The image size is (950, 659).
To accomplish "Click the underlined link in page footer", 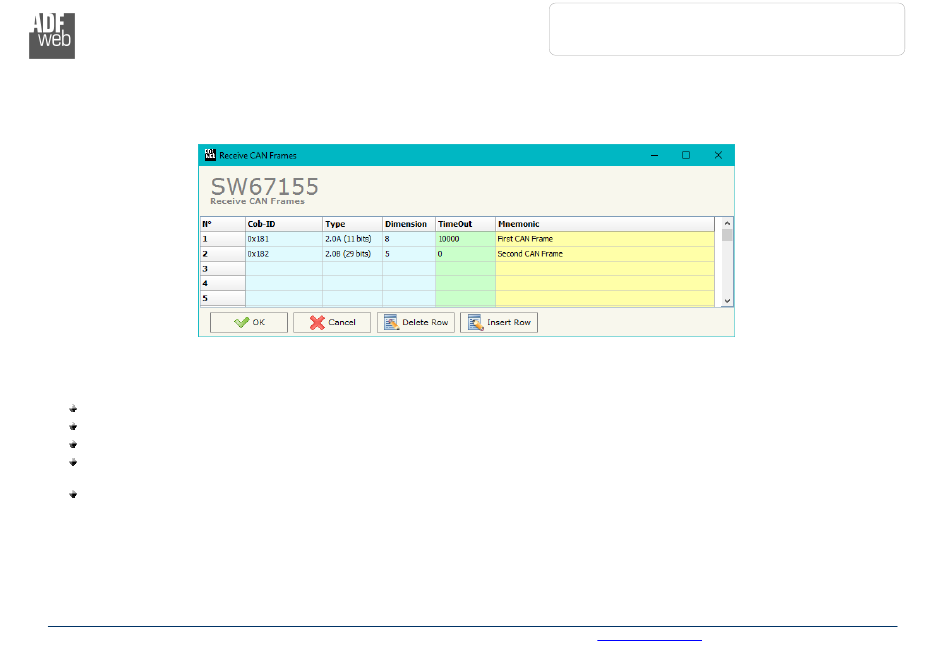I will 649,638.
